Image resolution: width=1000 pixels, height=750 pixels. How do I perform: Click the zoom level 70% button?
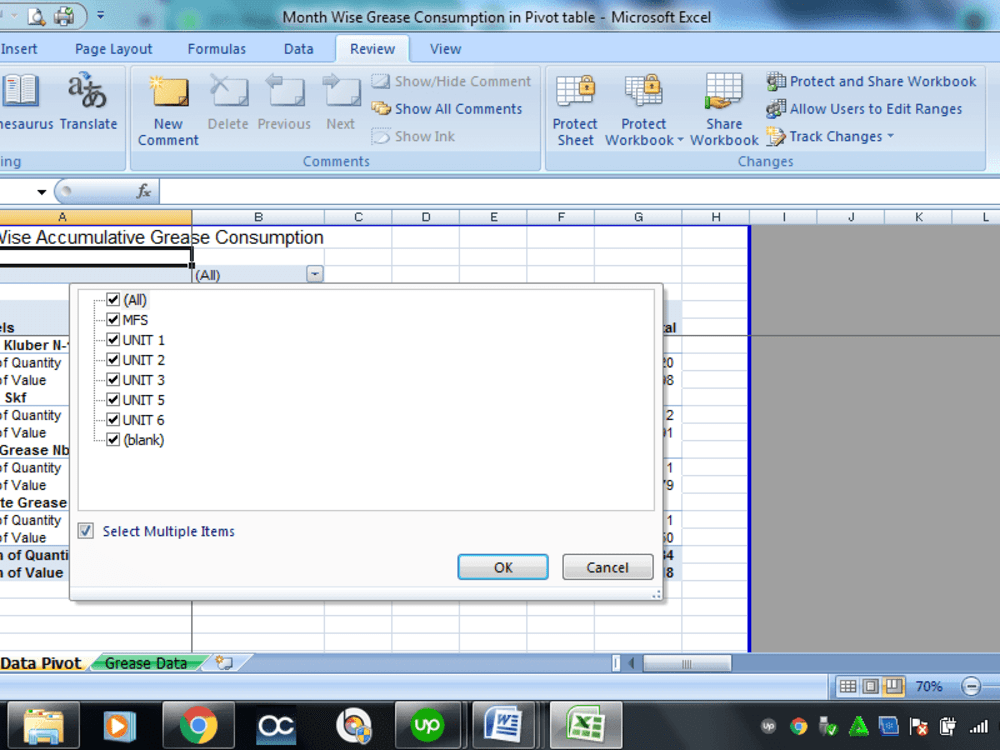click(929, 687)
